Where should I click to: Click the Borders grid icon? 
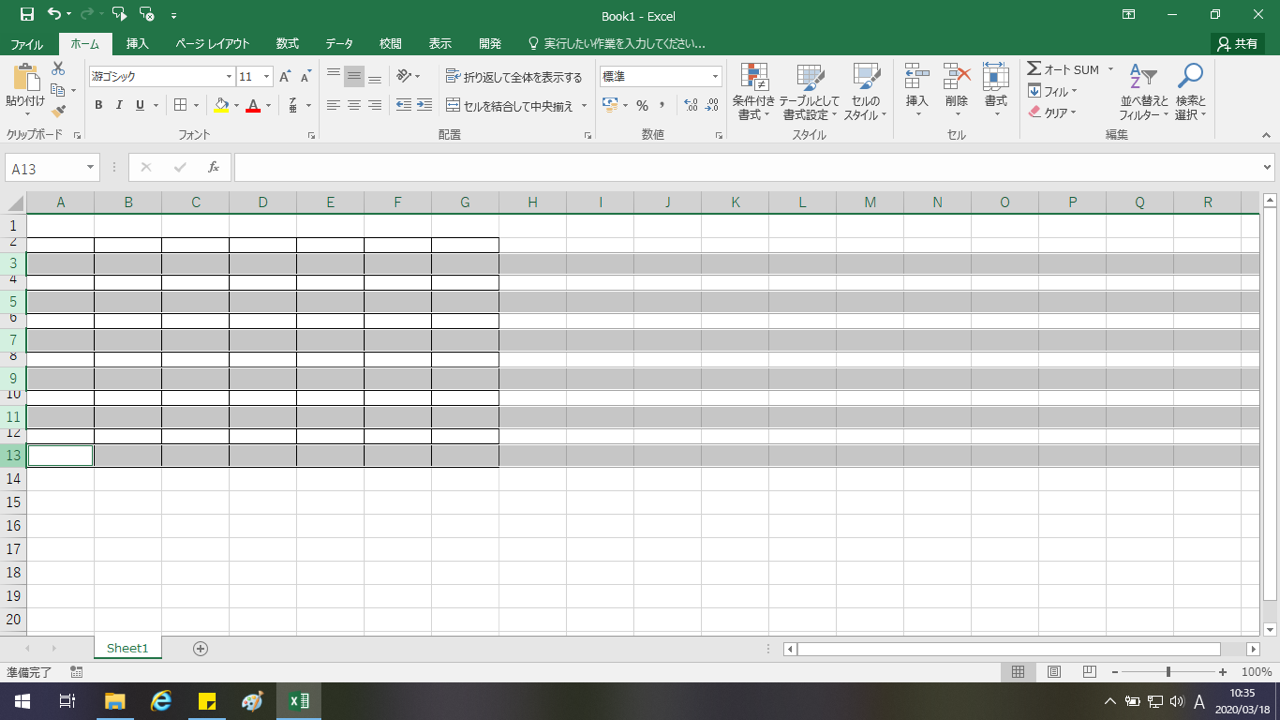click(x=180, y=105)
